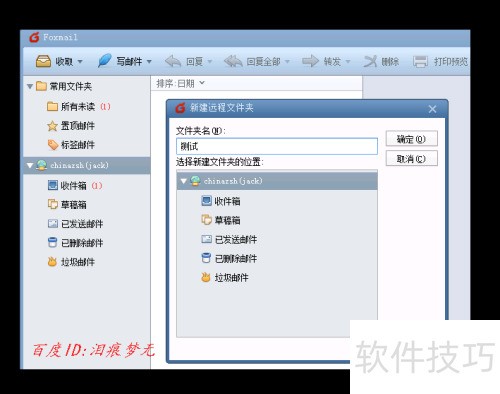Click the 垃圾邮件 icon in the dialog tree
This screenshot has width=500, height=394.
[x=206, y=277]
